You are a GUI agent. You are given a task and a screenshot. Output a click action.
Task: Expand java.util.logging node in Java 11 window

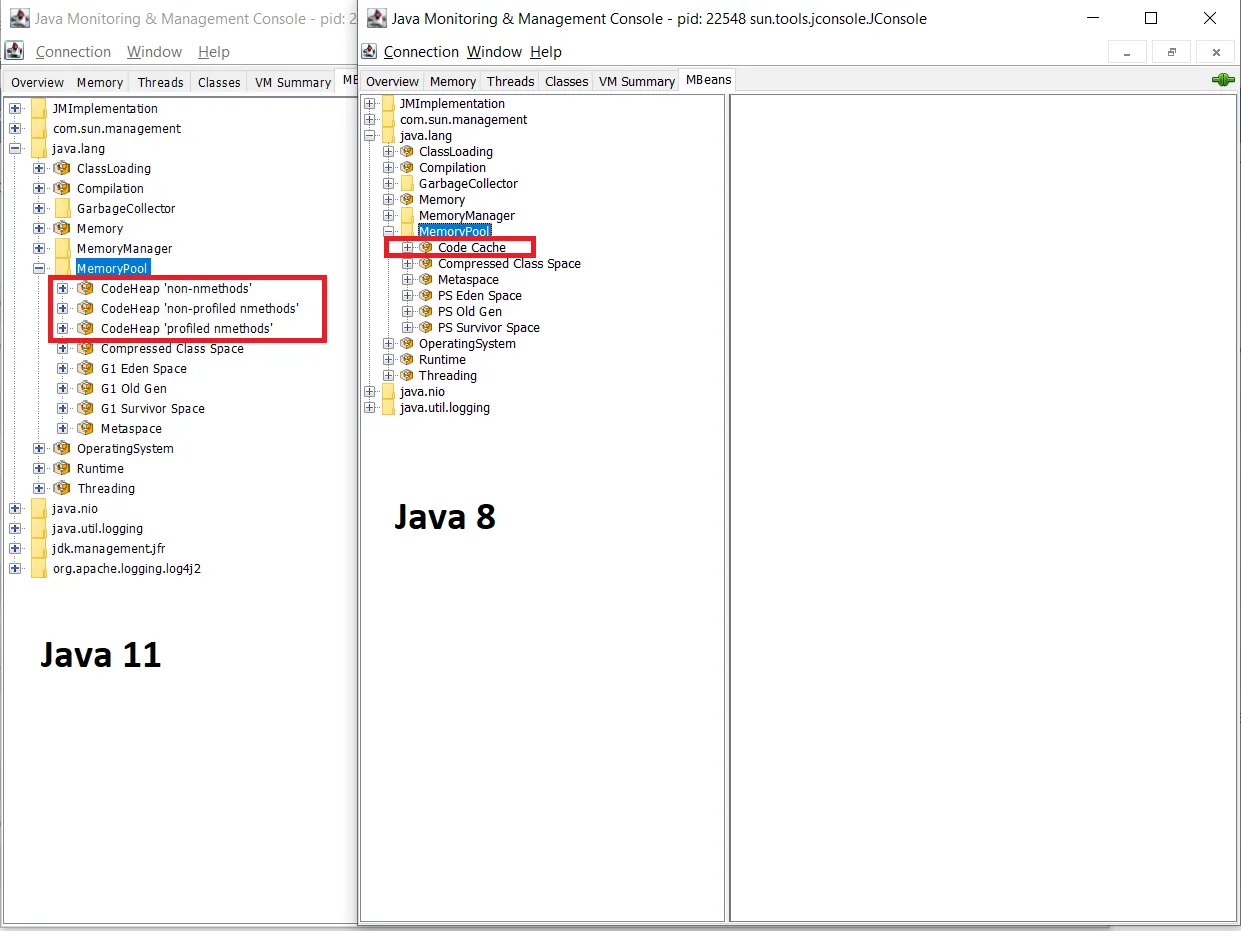pyautogui.click(x=15, y=528)
